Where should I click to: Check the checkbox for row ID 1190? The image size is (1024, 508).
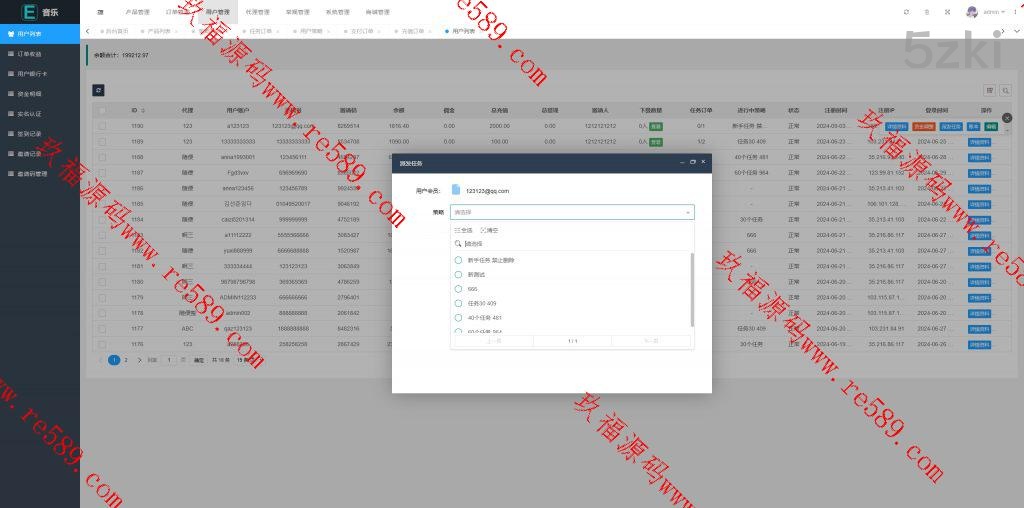click(102, 125)
